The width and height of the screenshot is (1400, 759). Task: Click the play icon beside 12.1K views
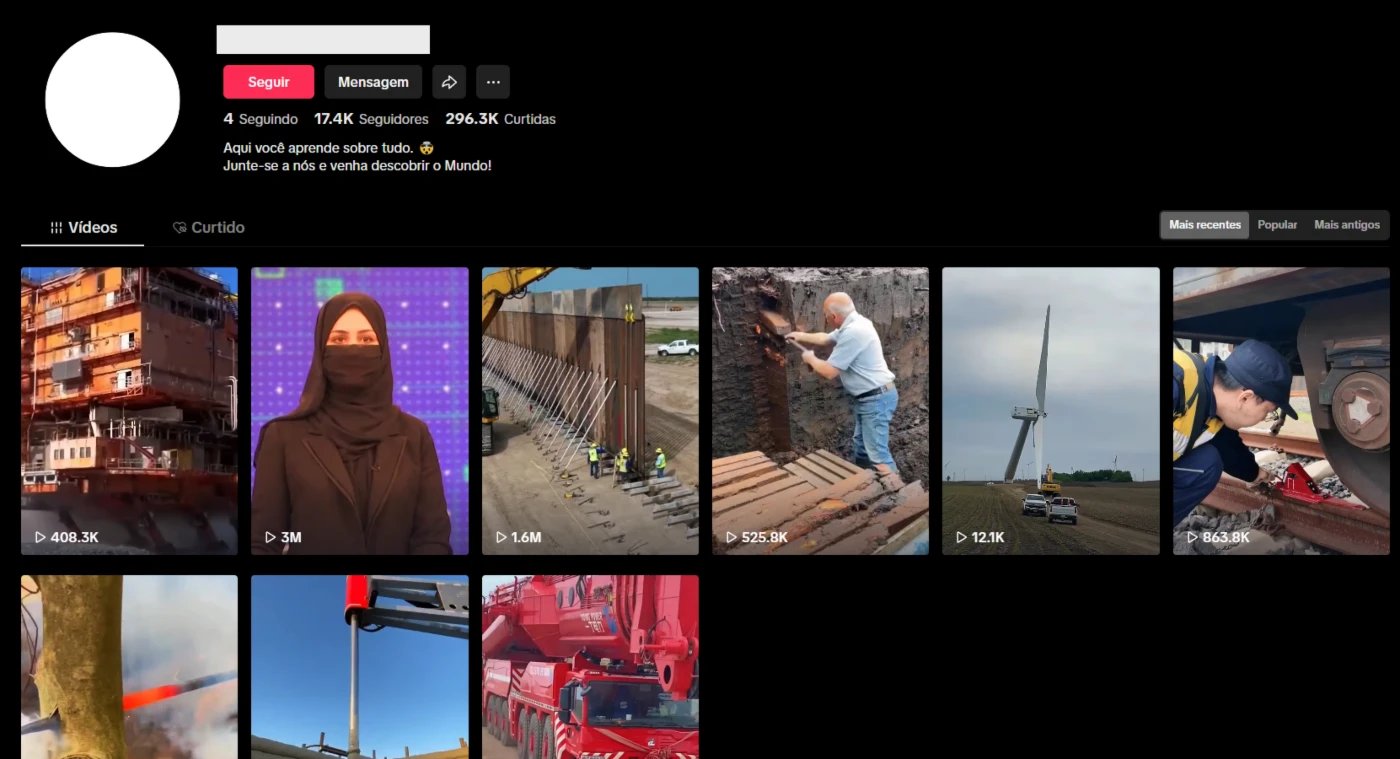pyautogui.click(x=962, y=537)
